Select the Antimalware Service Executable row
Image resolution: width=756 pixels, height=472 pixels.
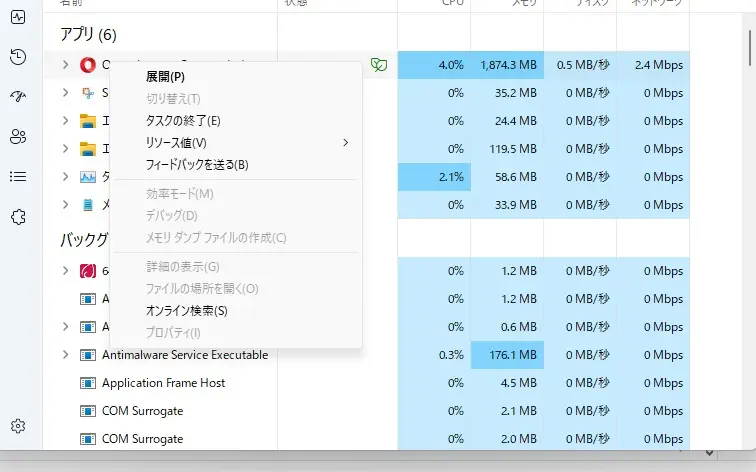click(185, 355)
